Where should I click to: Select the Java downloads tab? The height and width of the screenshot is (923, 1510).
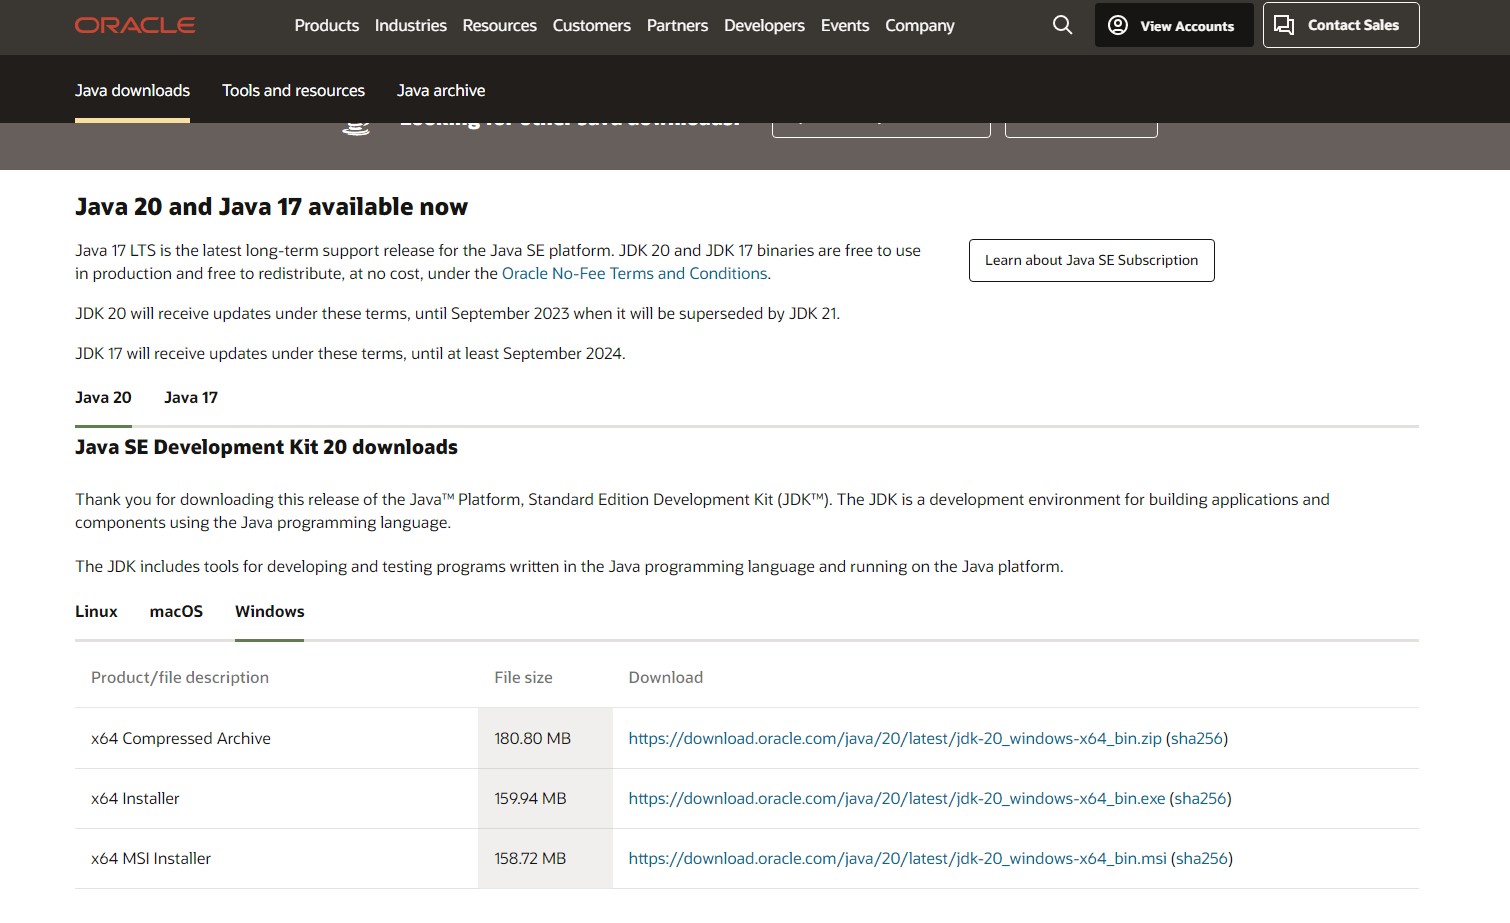132,90
